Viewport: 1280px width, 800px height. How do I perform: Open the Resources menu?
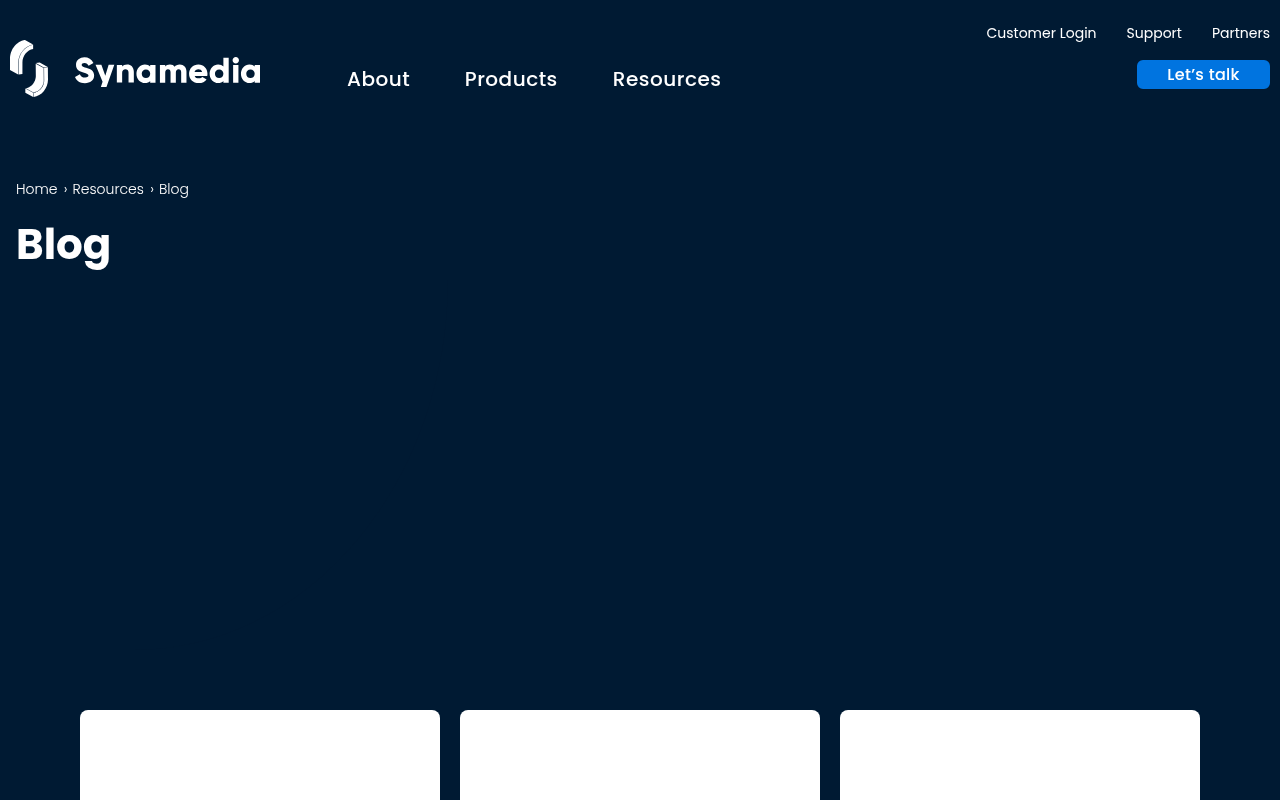tap(667, 79)
